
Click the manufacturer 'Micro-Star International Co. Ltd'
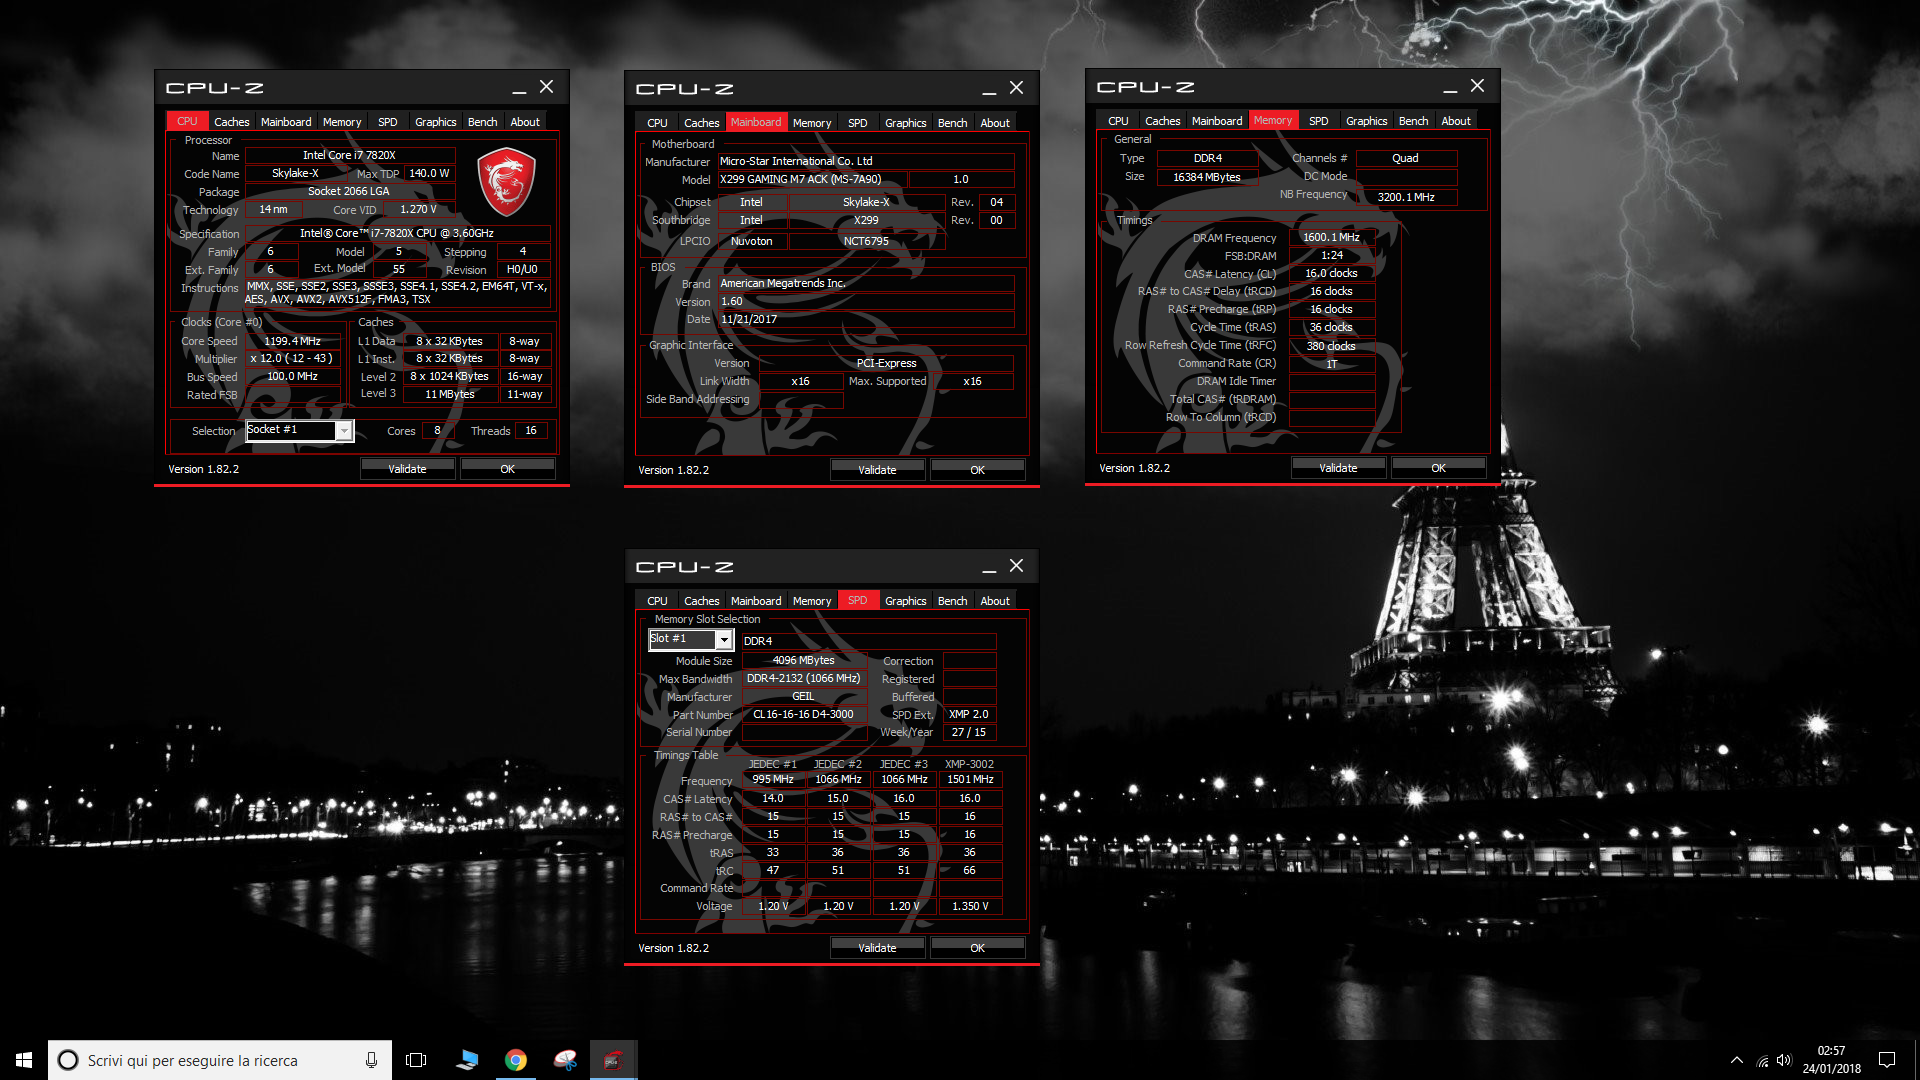coord(866,162)
